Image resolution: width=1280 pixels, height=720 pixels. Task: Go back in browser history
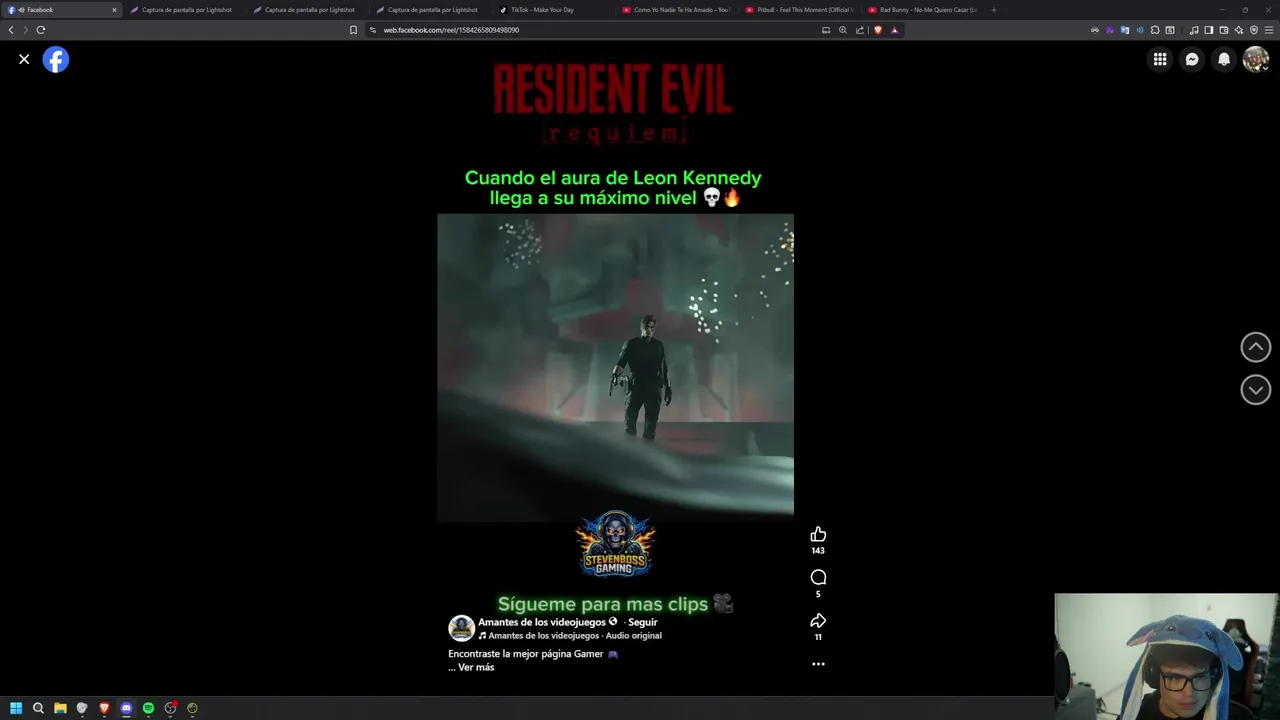(x=11, y=30)
